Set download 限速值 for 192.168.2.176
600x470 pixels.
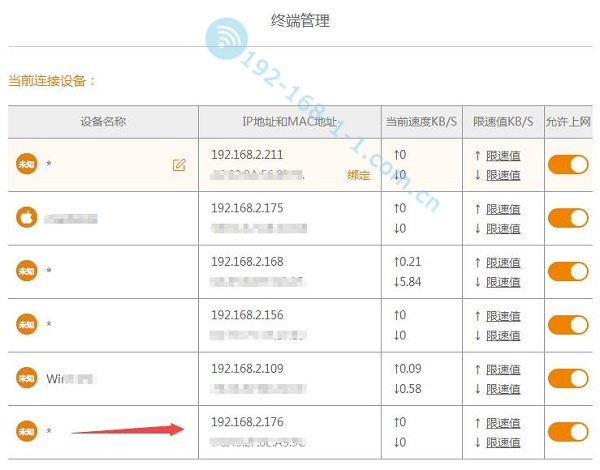pos(503,443)
